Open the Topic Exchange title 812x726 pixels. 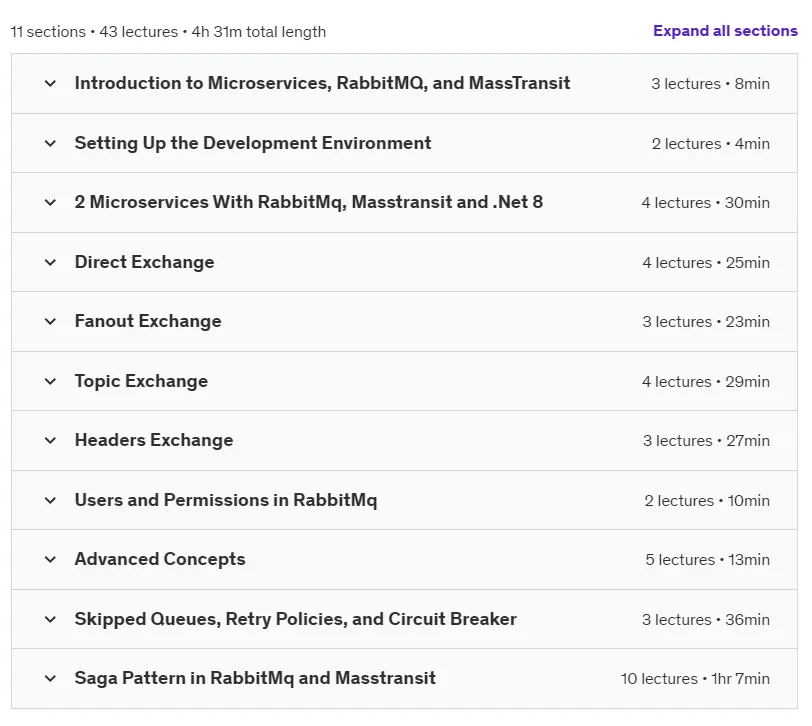141,381
